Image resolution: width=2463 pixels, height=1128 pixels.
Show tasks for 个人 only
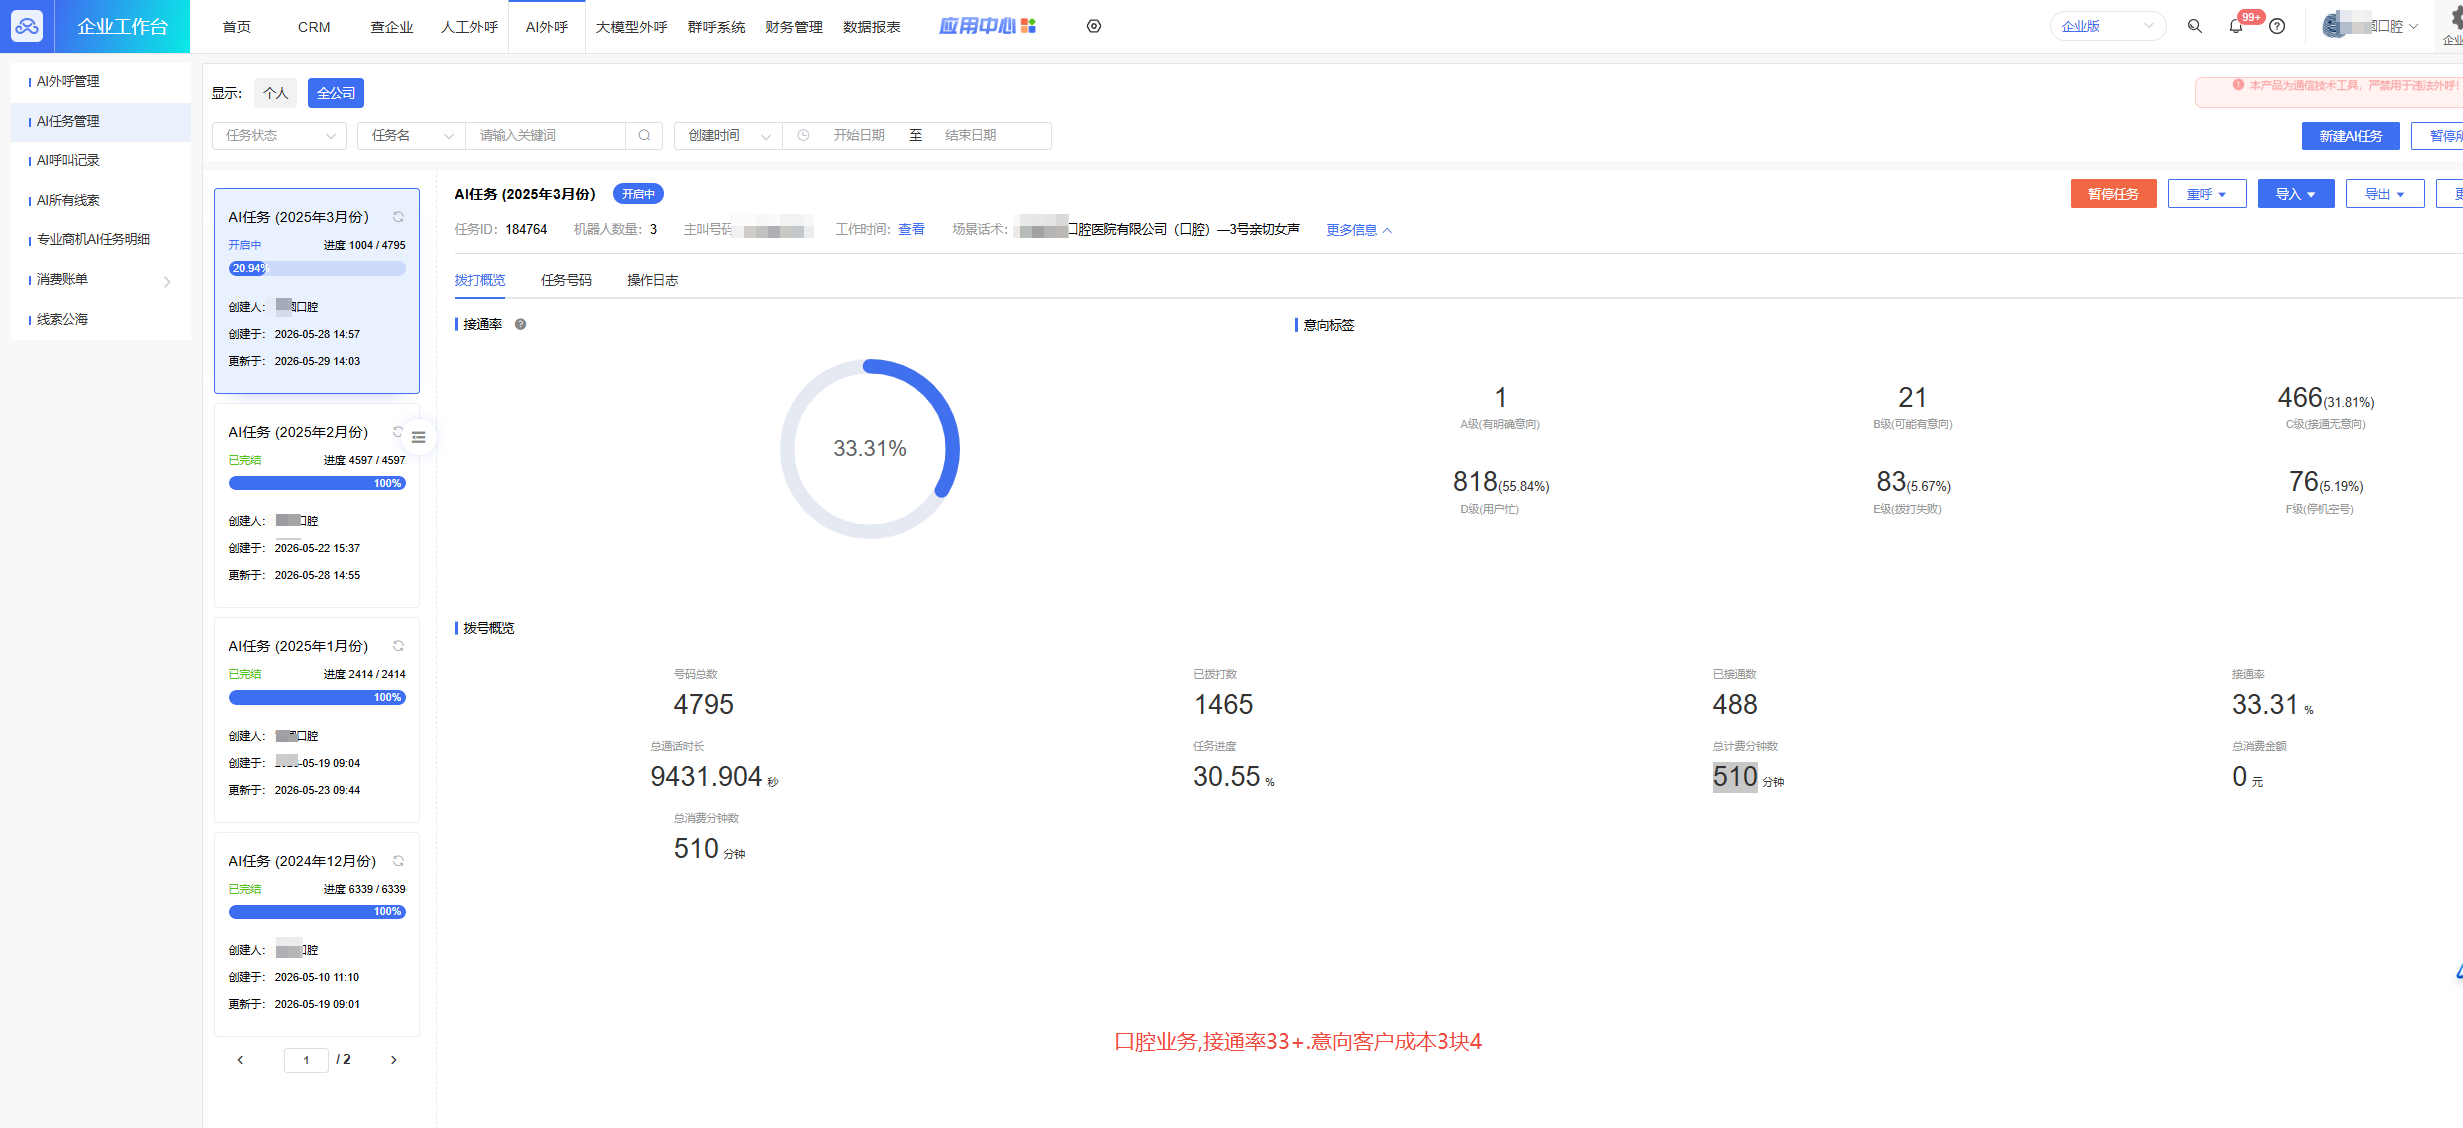pos(275,93)
